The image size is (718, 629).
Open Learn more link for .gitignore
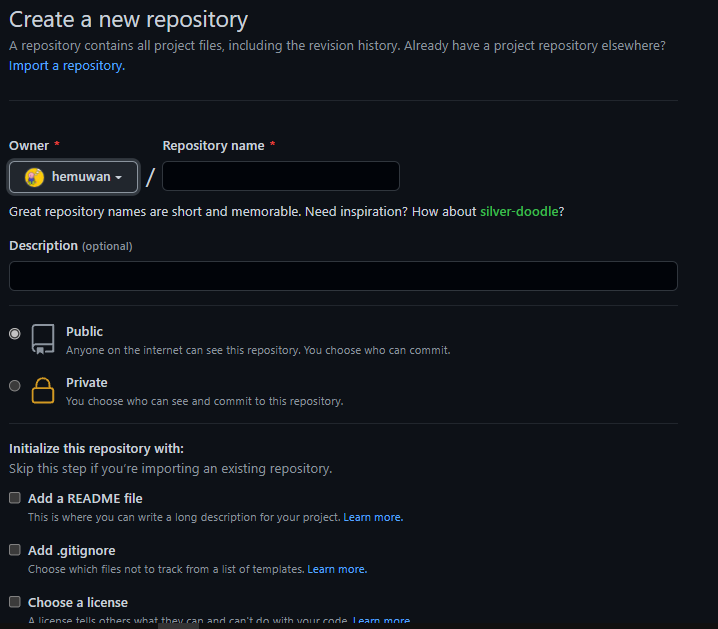point(337,569)
